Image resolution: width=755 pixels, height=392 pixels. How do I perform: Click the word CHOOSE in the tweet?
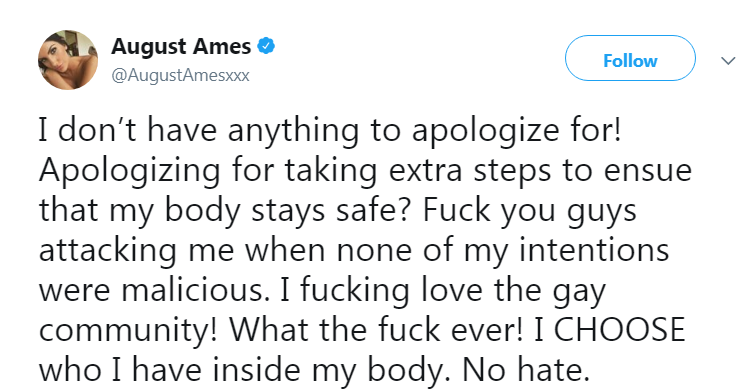619,329
